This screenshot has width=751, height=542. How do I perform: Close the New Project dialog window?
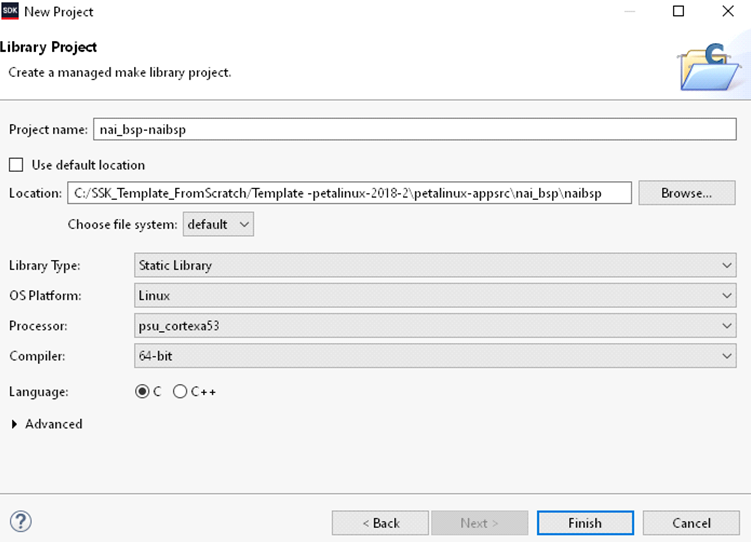(x=727, y=12)
